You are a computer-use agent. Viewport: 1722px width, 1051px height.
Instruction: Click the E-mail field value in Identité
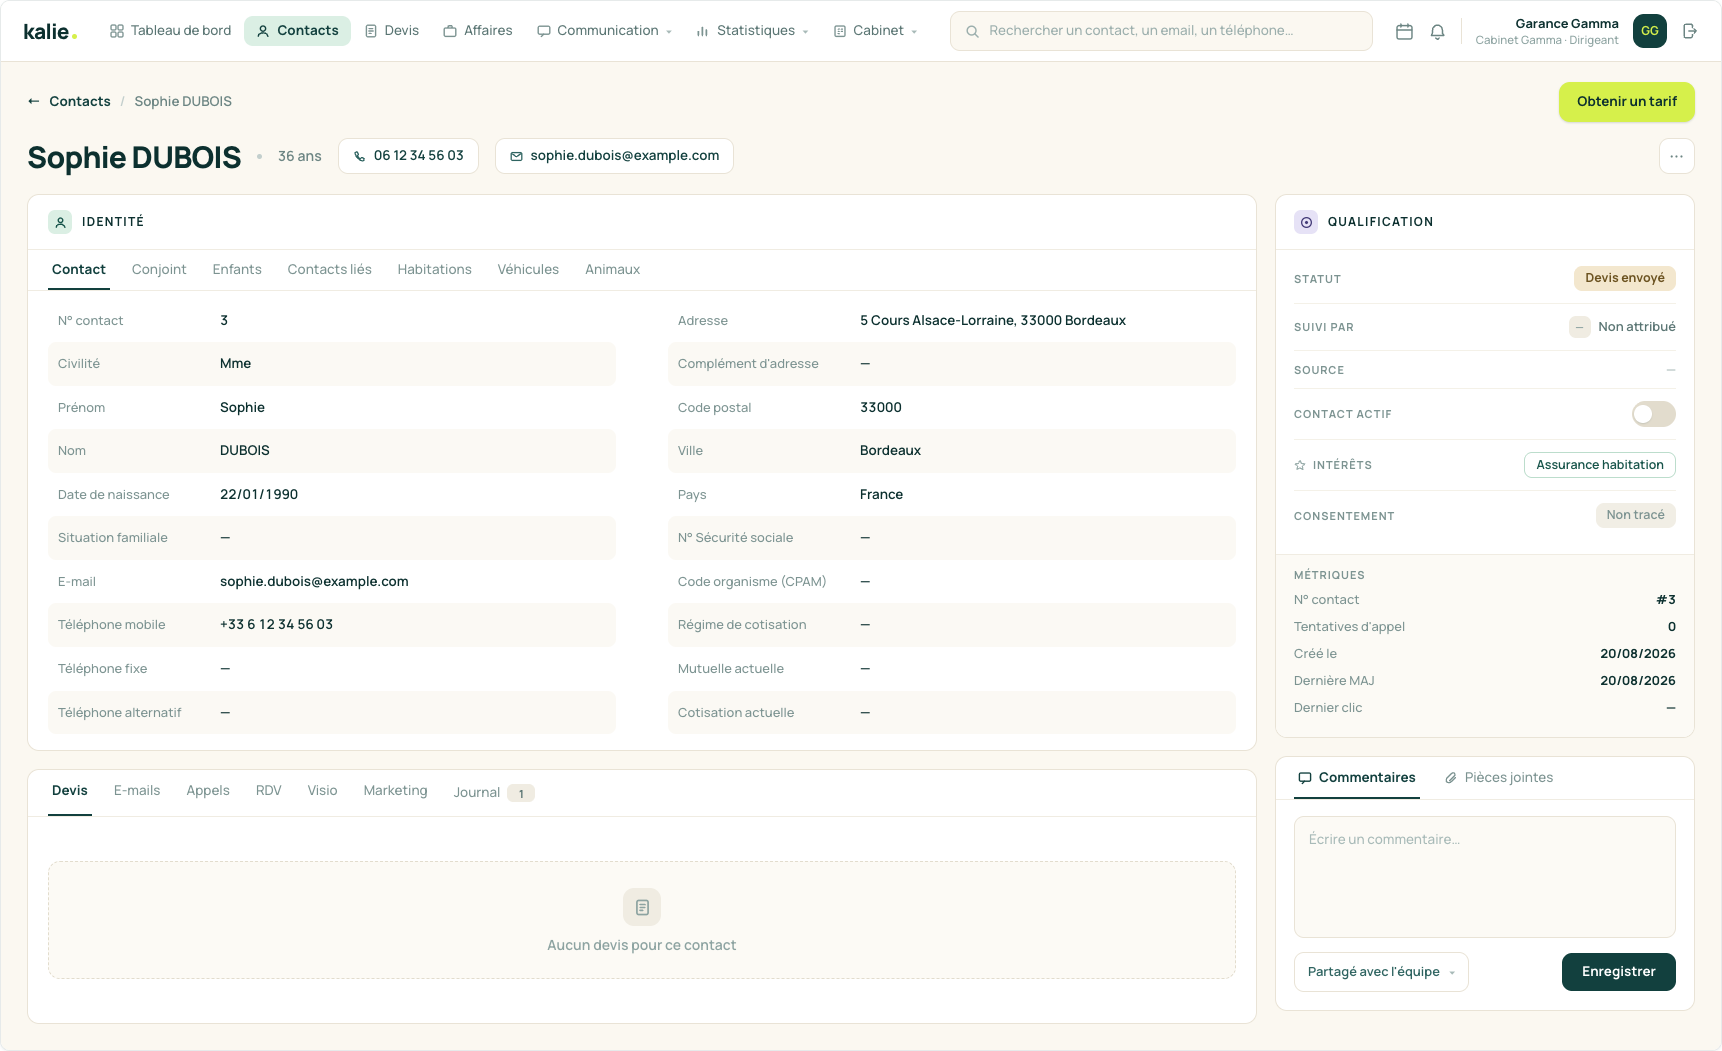click(314, 582)
